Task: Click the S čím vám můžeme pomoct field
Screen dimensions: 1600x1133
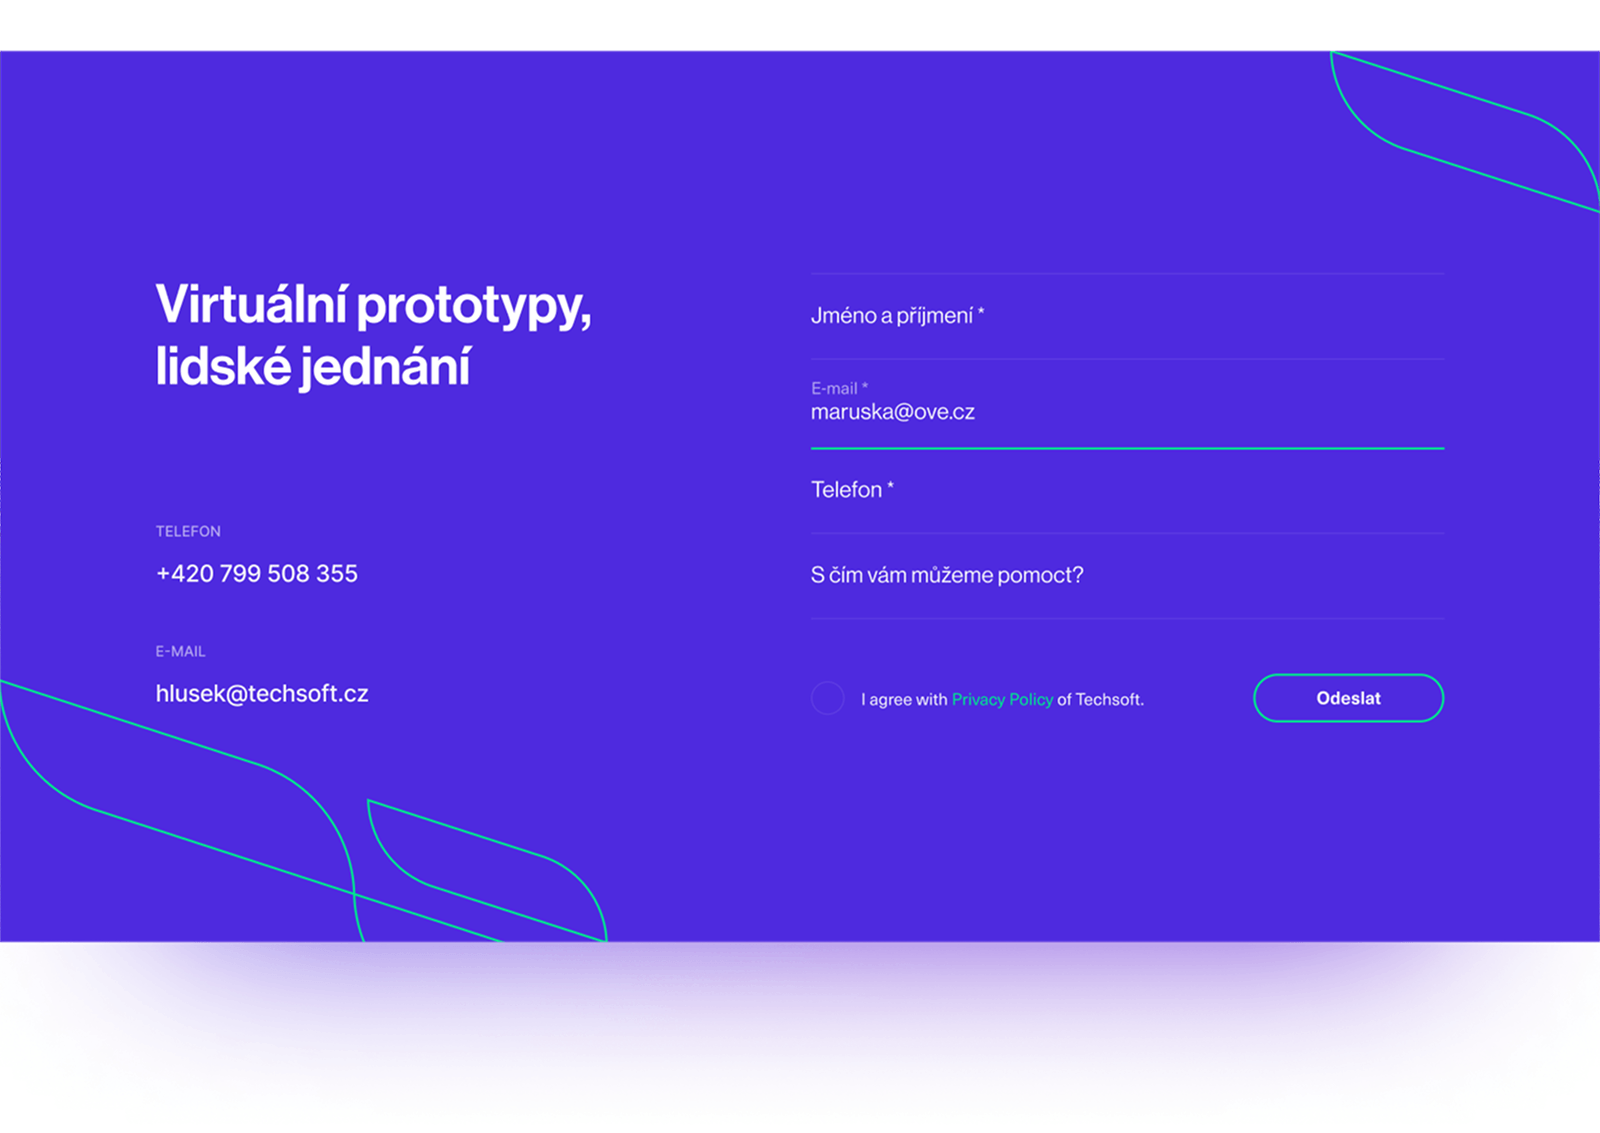Action: 1000,575
